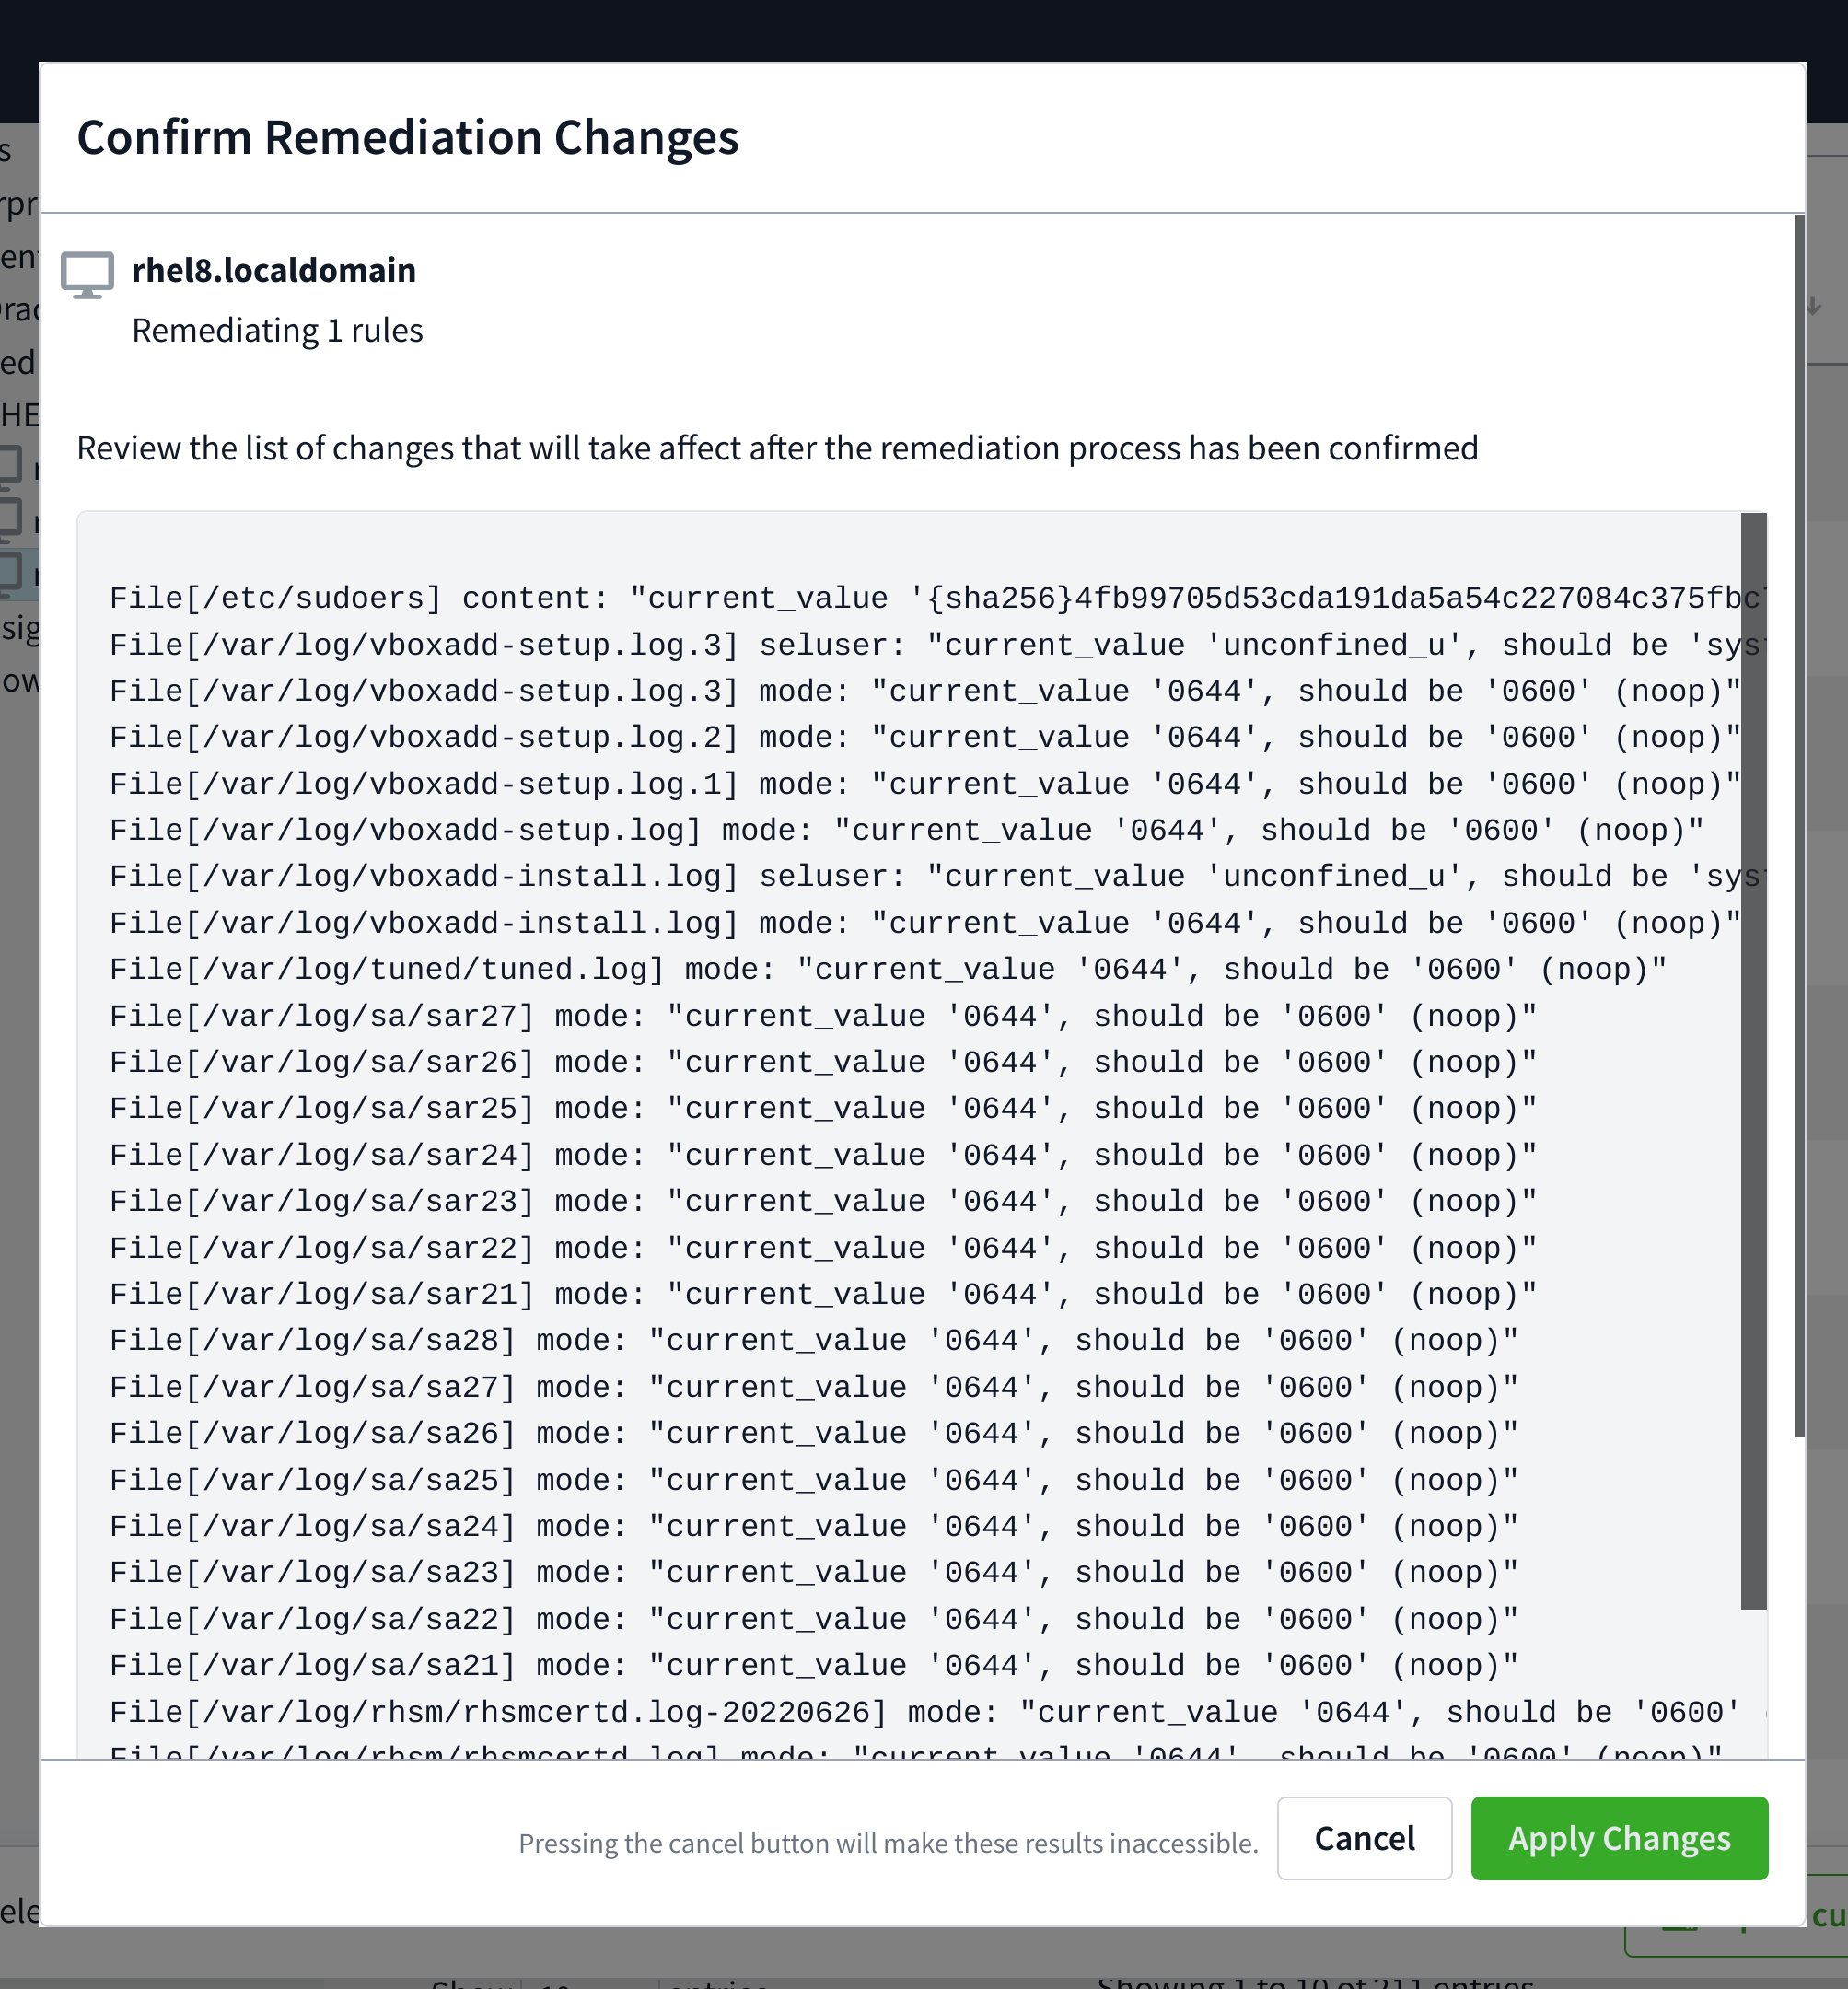Click the /var/log/sa/sar27 mode line
1848x1989 pixels.
822,1016
